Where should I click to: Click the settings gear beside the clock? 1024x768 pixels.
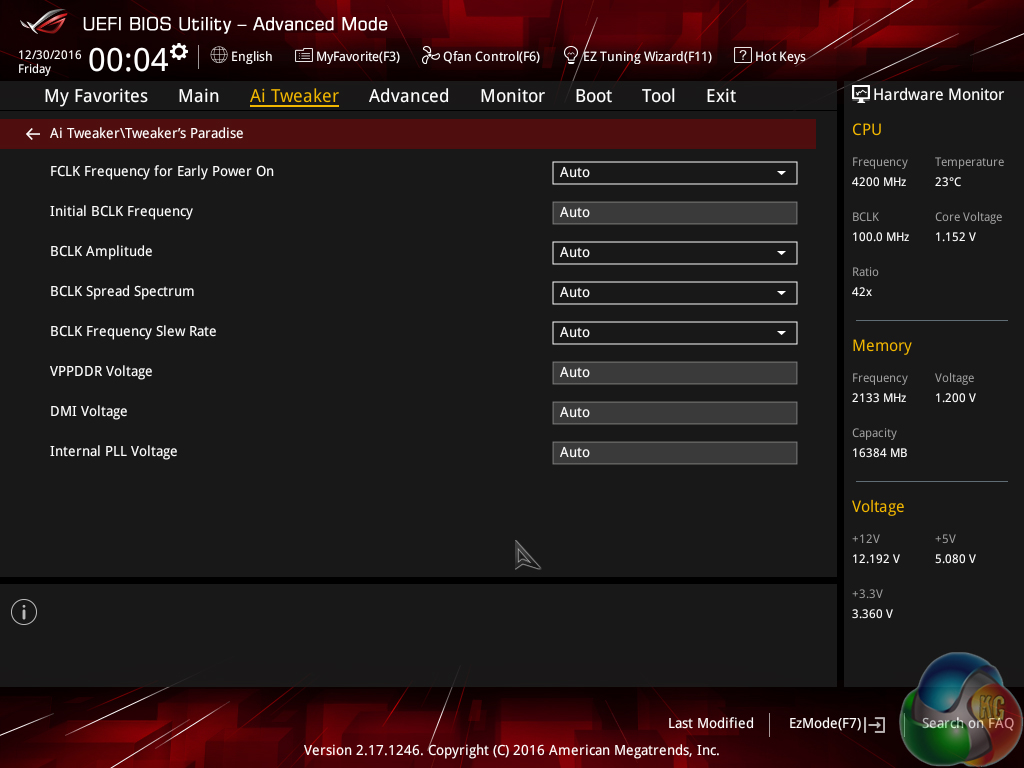(x=179, y=51)
